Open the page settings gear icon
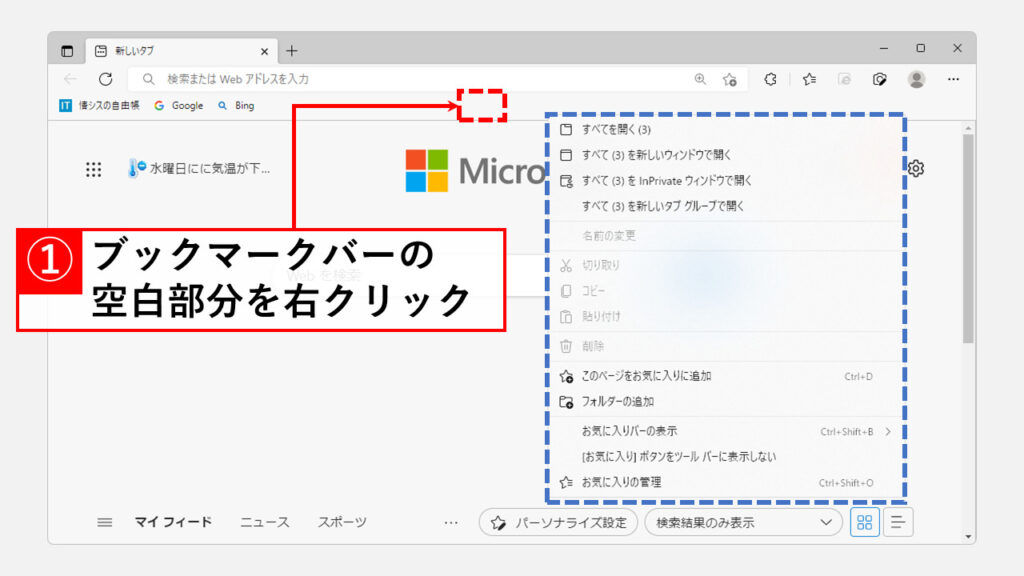Screen dimensions: 1024x576 (x=915, y=168)
